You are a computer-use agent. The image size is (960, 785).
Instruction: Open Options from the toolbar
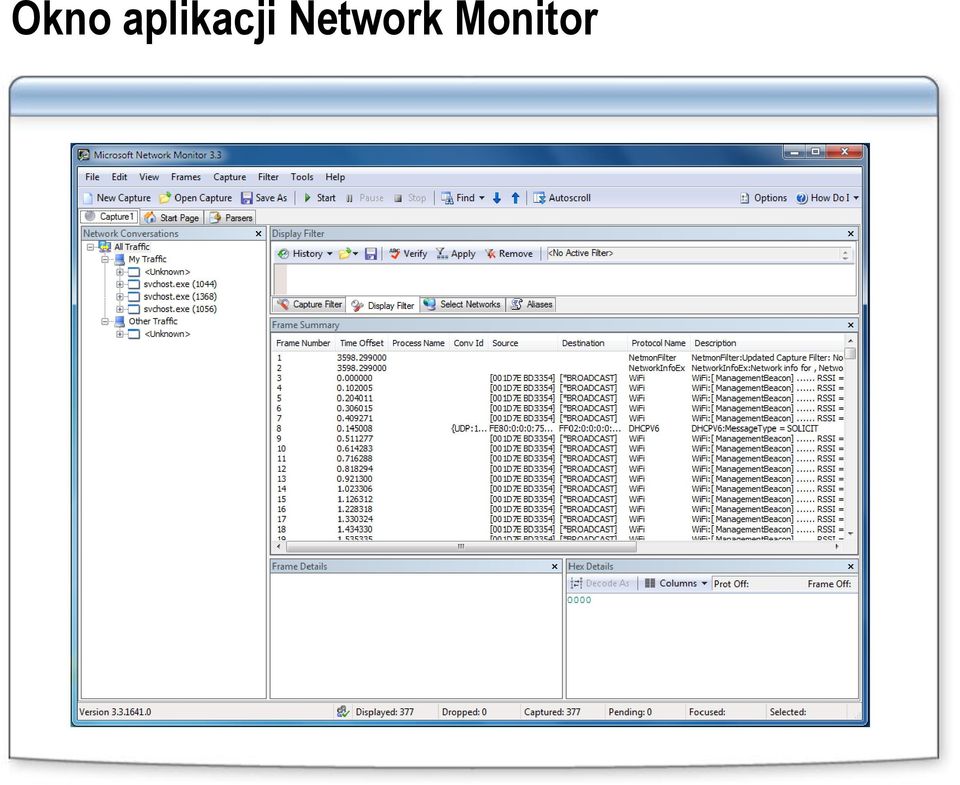(x=763, y=198)
